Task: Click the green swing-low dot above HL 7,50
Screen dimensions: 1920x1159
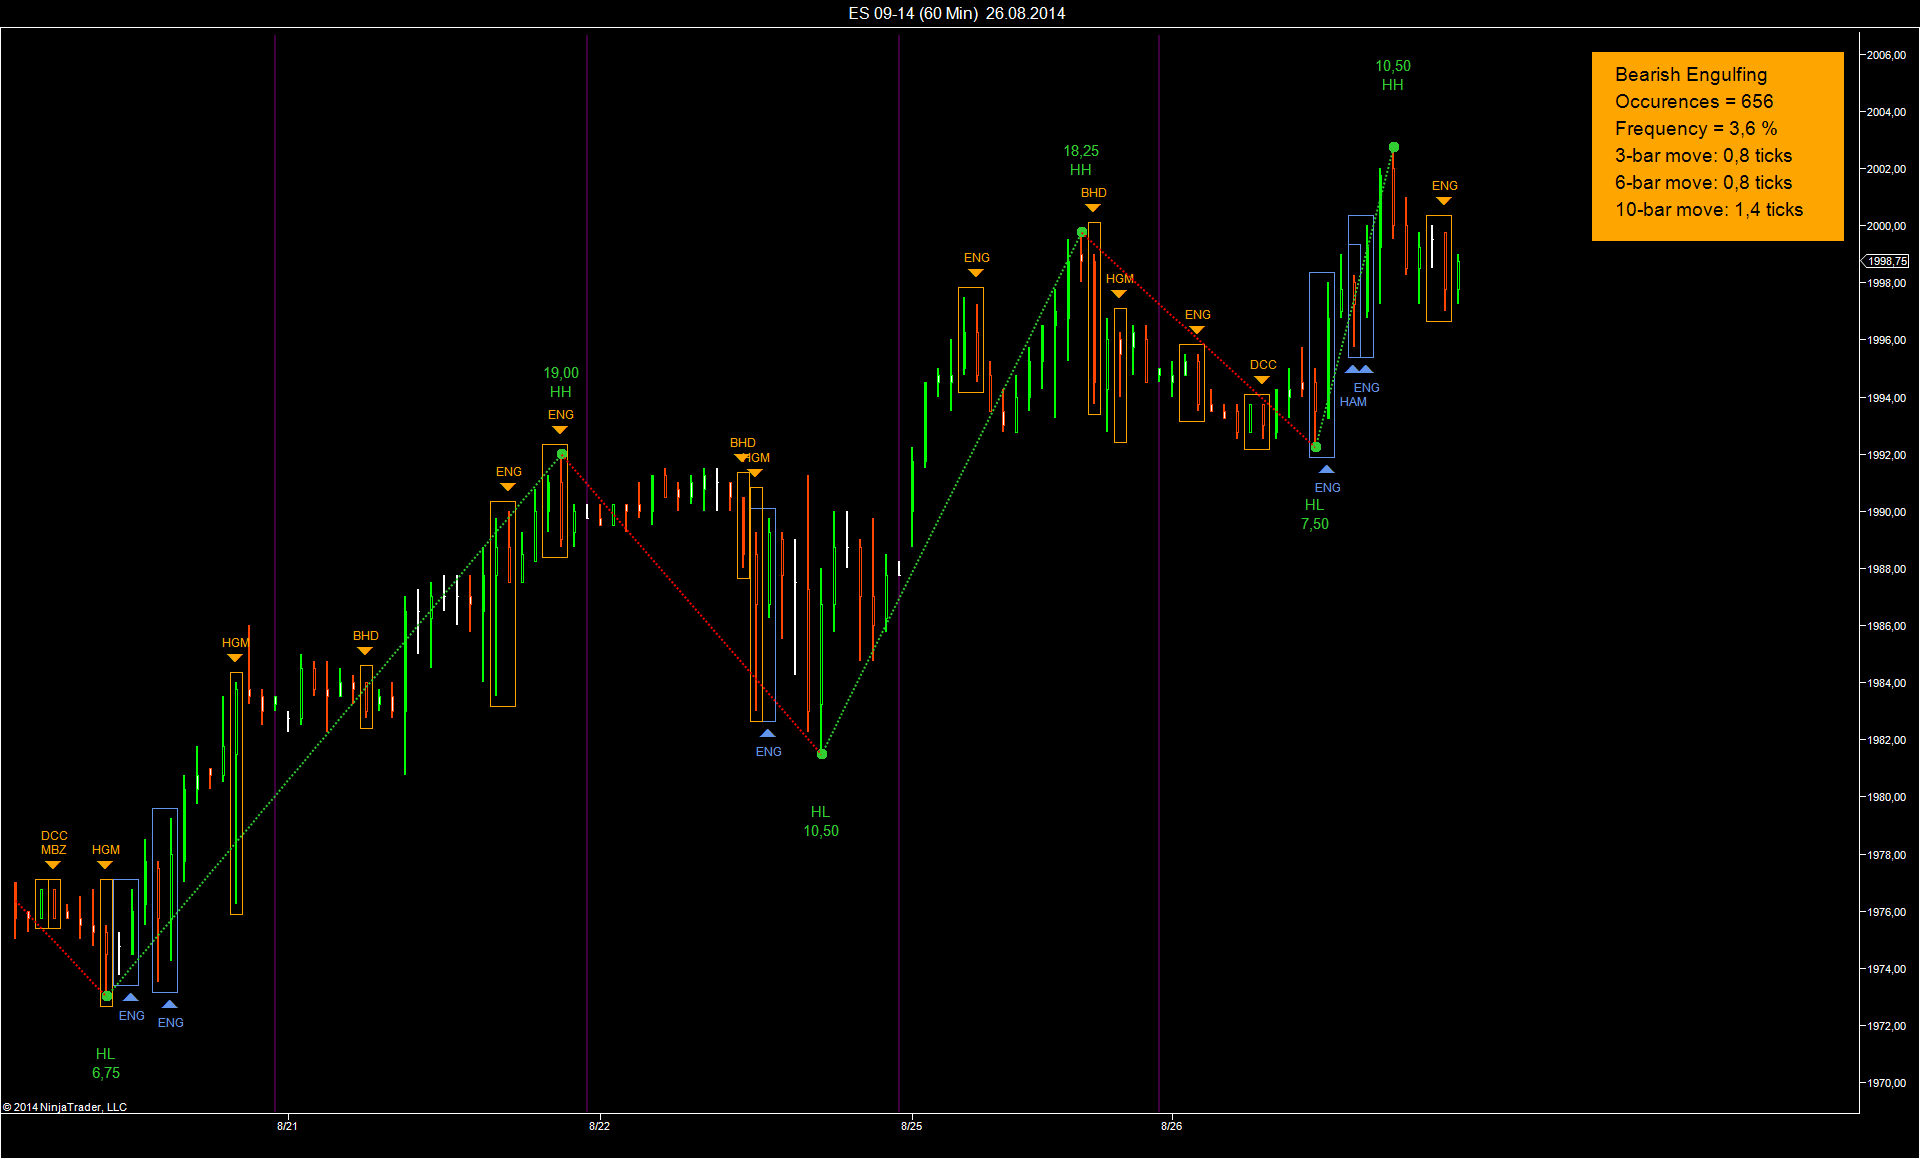Action: coord(1316,447)
